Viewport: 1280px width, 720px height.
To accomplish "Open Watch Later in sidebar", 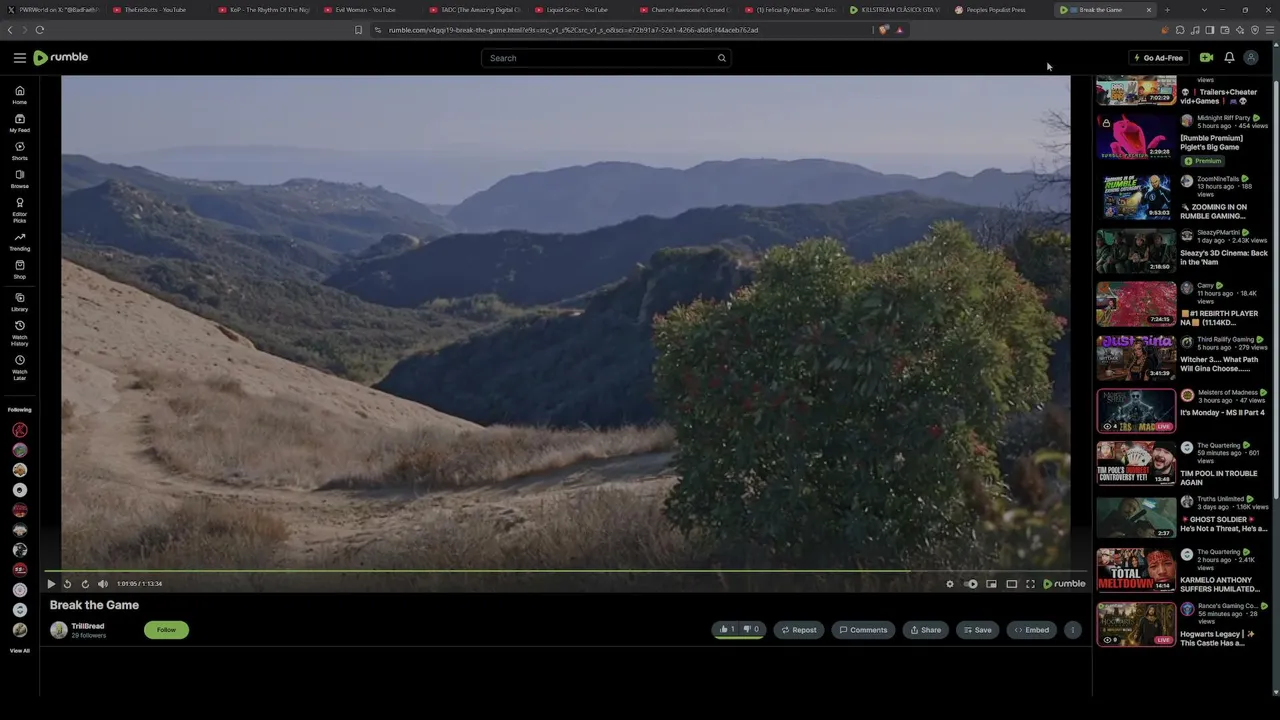I will (x=19, y=367).
